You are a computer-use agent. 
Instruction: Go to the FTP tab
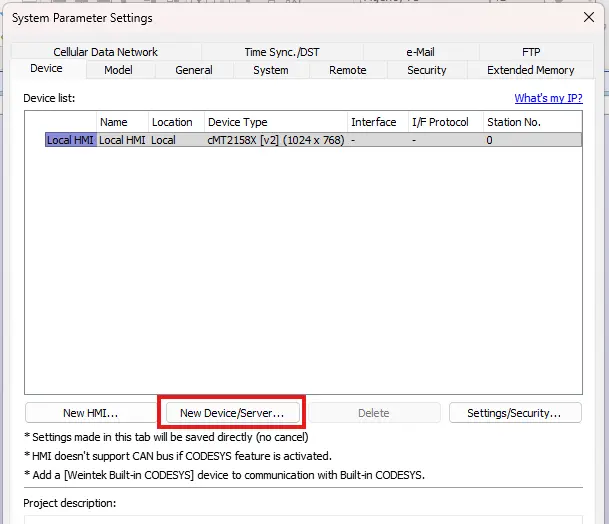[x=531, y=52]
